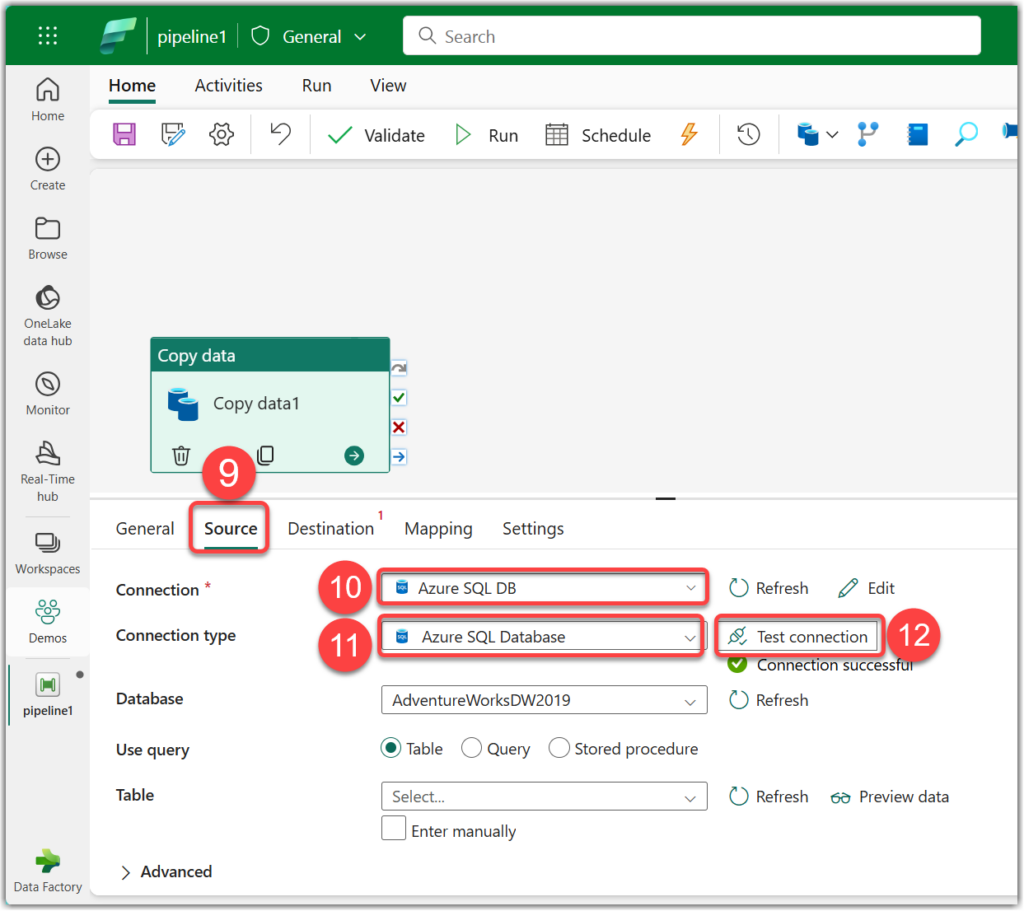Switch to the Run ribbon tab

317,86
